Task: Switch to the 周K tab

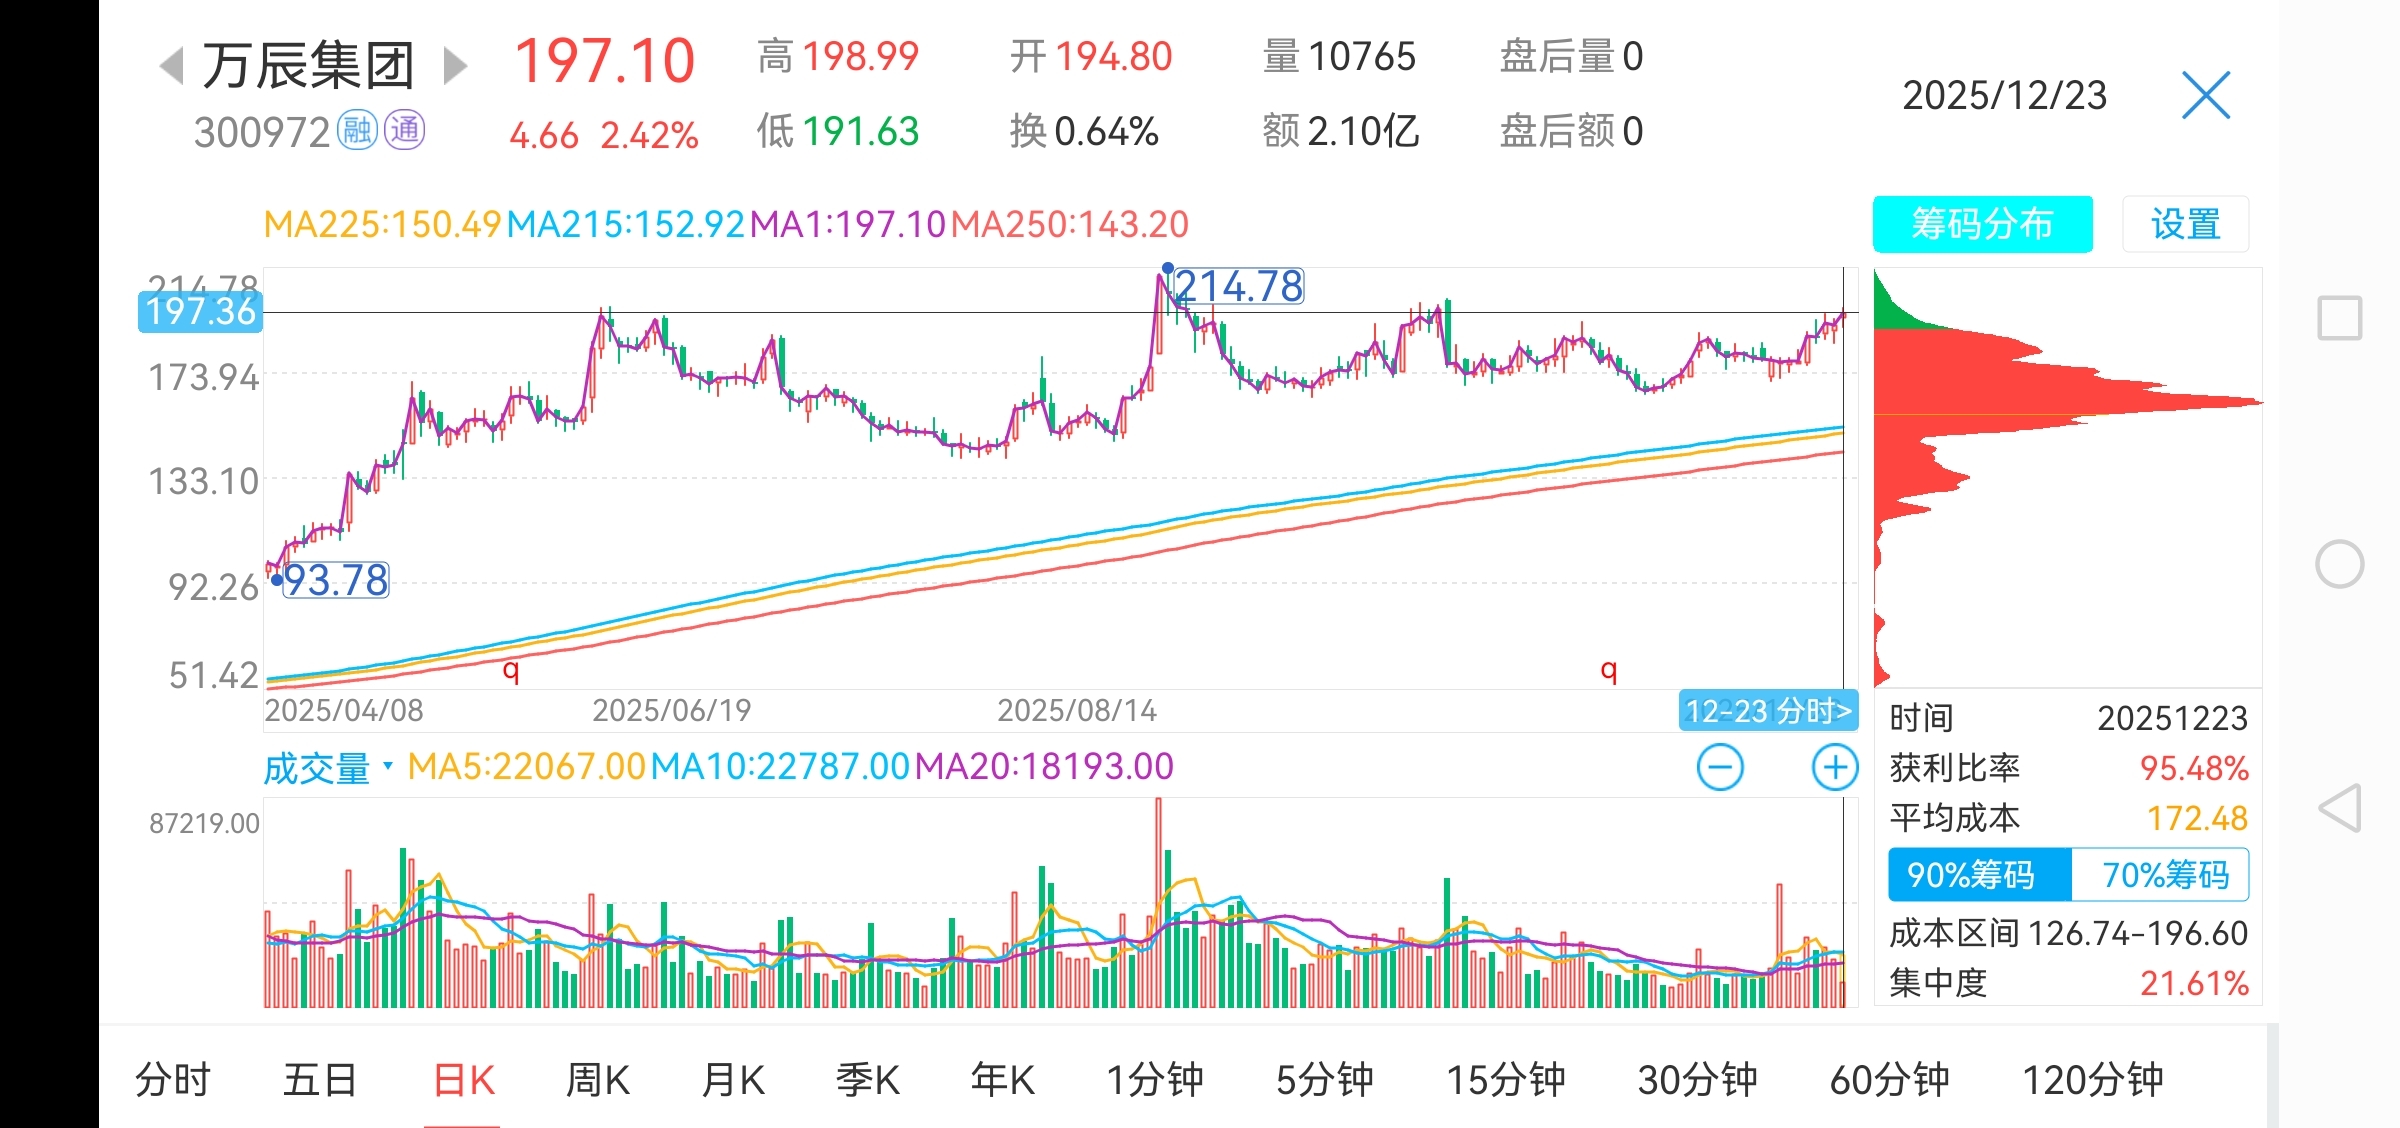Action: click(x=597, y=1080)
